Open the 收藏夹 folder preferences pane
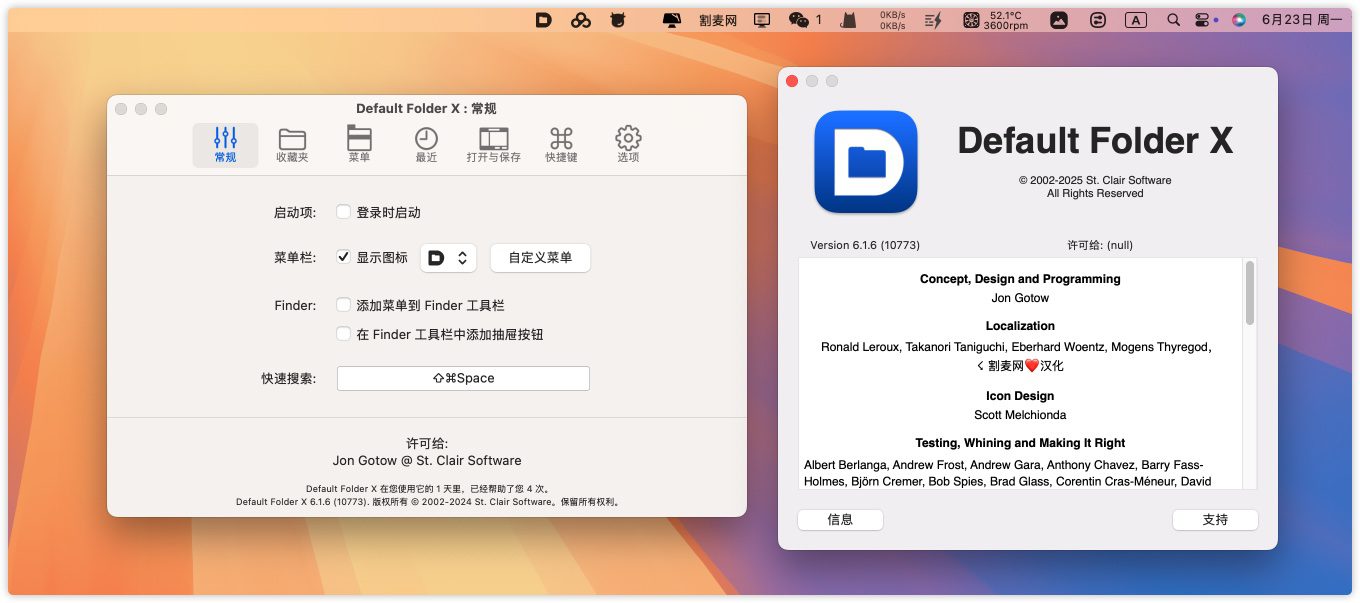Image resolution: width=1360 pixels, height=603 pixels. tap(292, 145)
